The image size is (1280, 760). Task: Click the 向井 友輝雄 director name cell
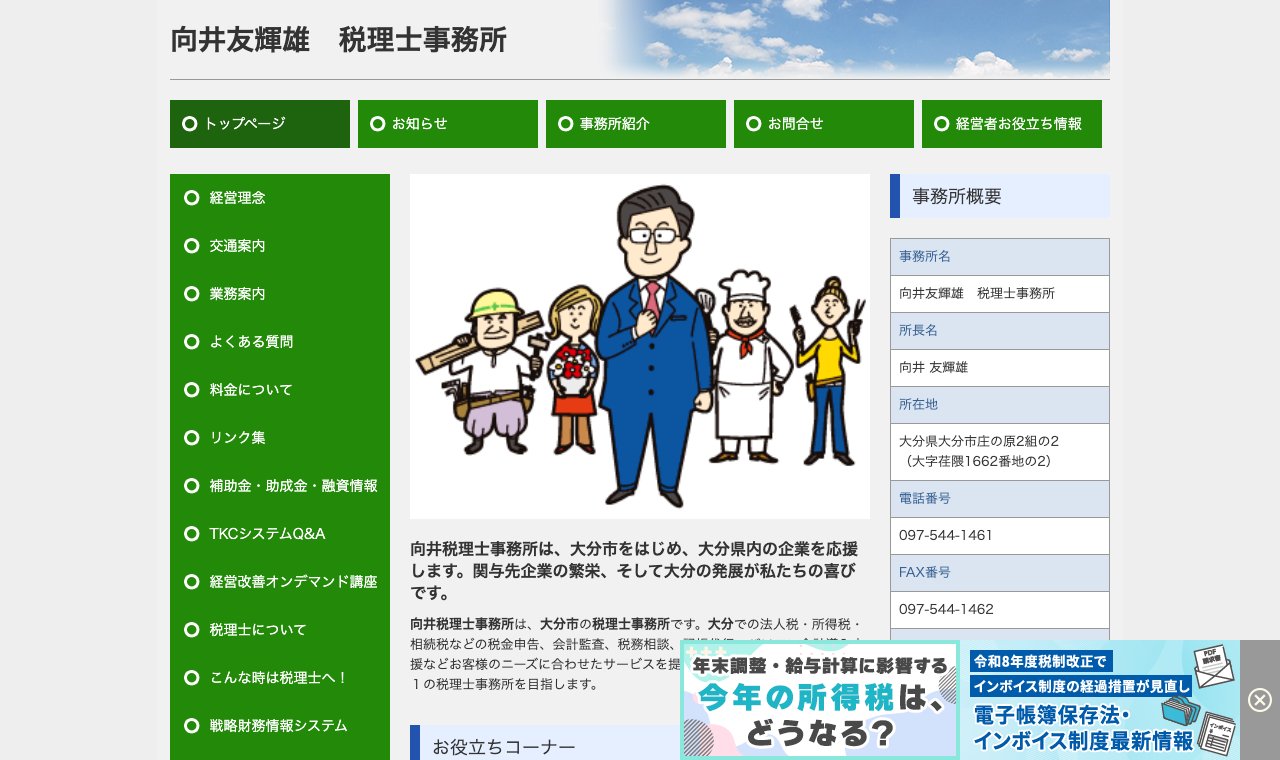pos(1000,368)
